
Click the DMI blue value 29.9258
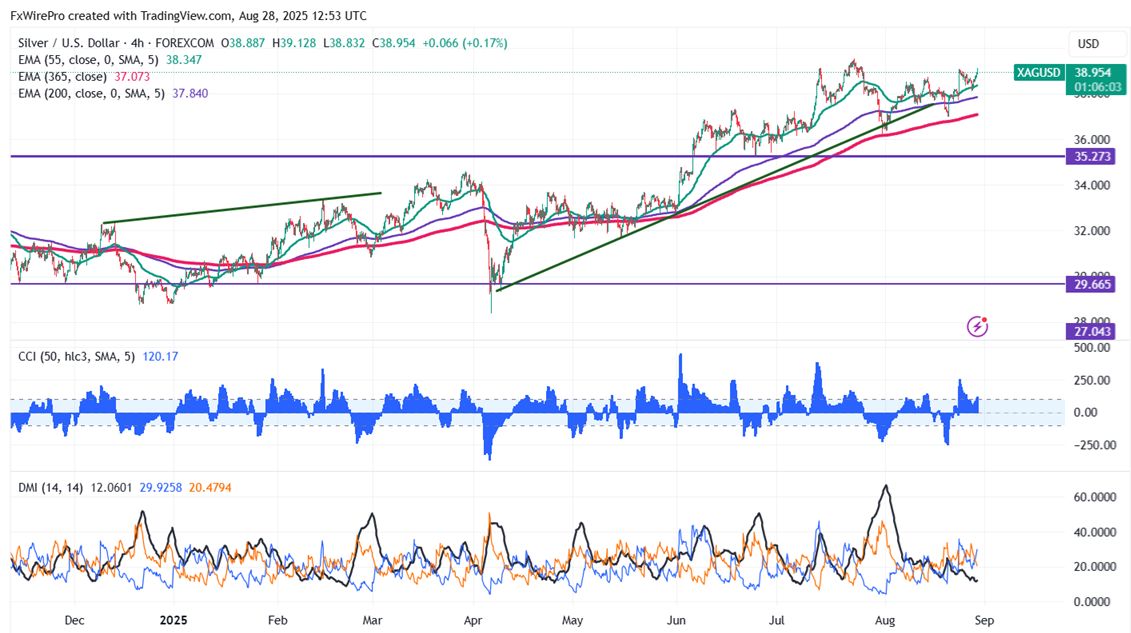coord(161,487)
